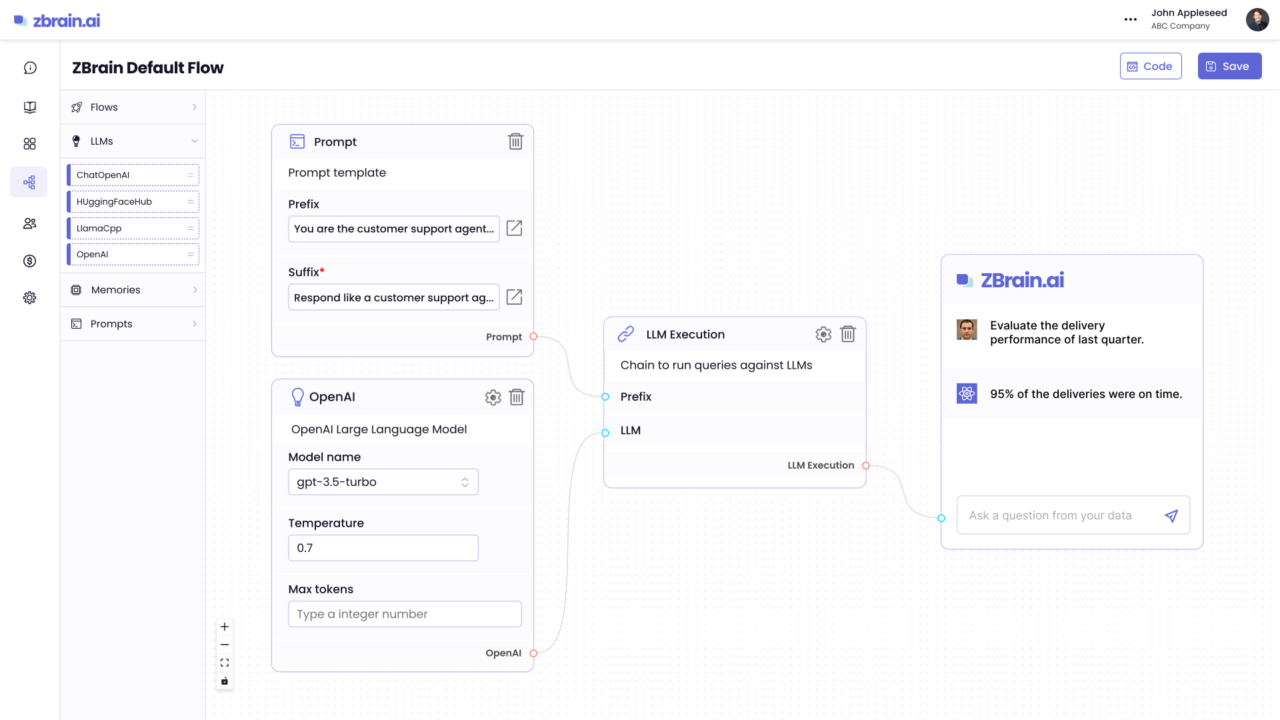Collapse the LLMs section
The image size is (1280, 720).
pos(132,140)
